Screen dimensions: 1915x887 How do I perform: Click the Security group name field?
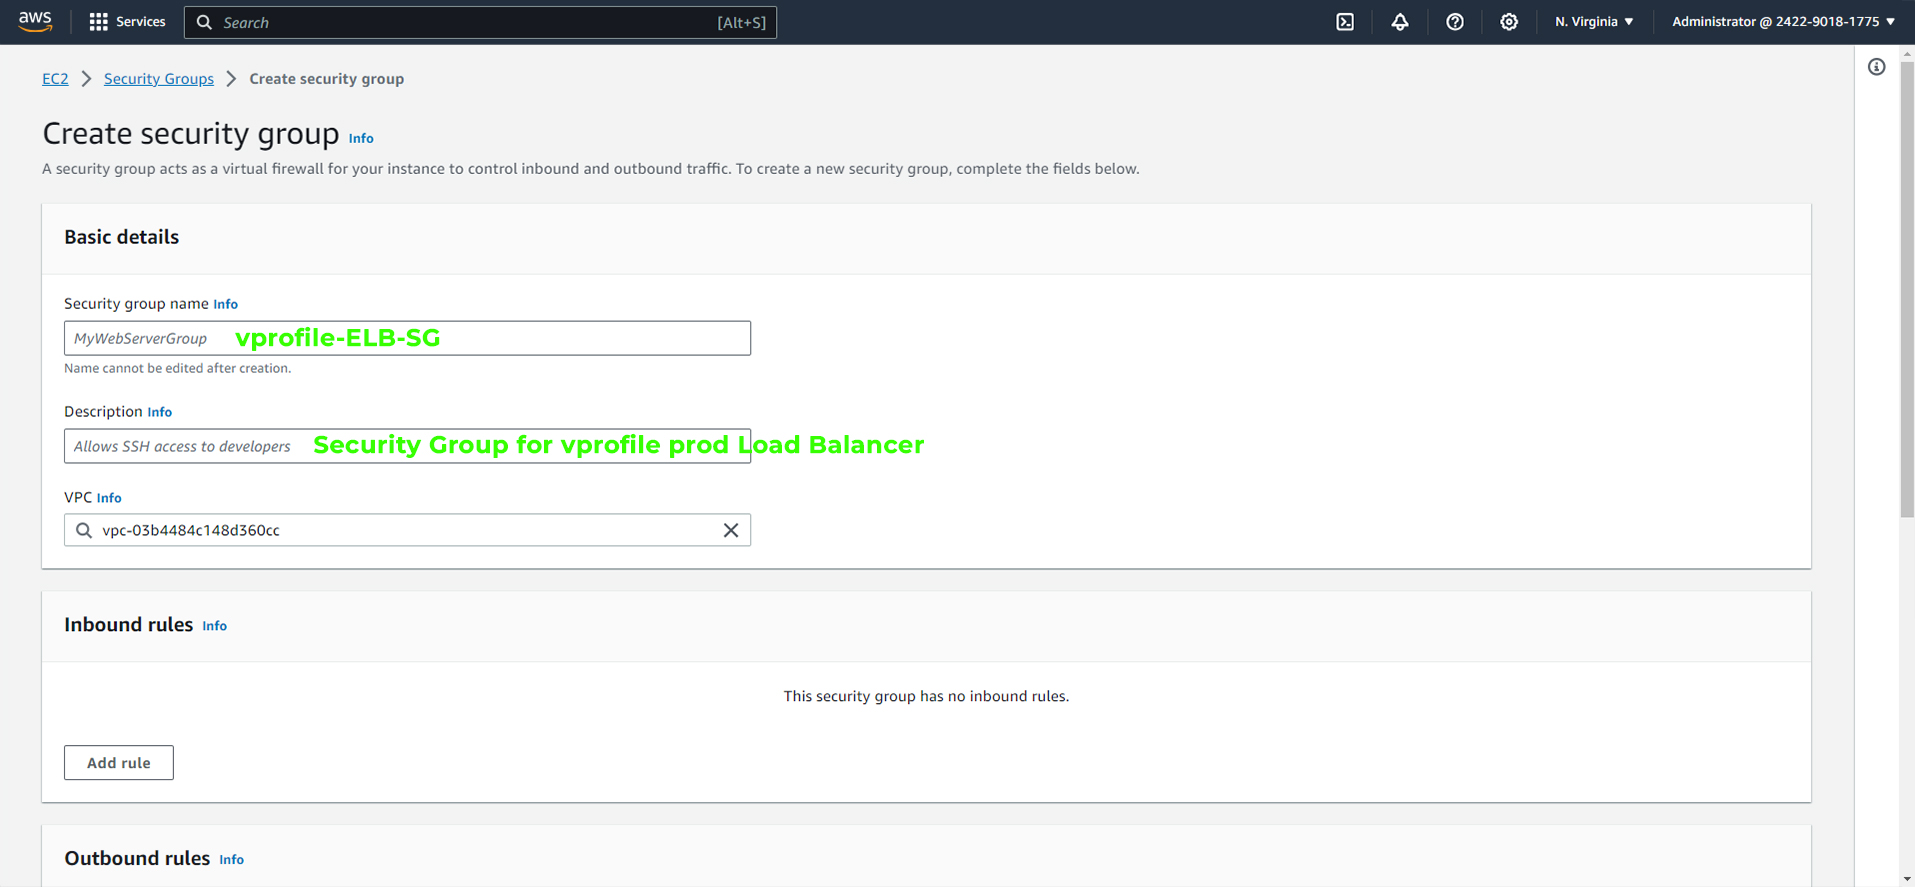pos(407,338)
